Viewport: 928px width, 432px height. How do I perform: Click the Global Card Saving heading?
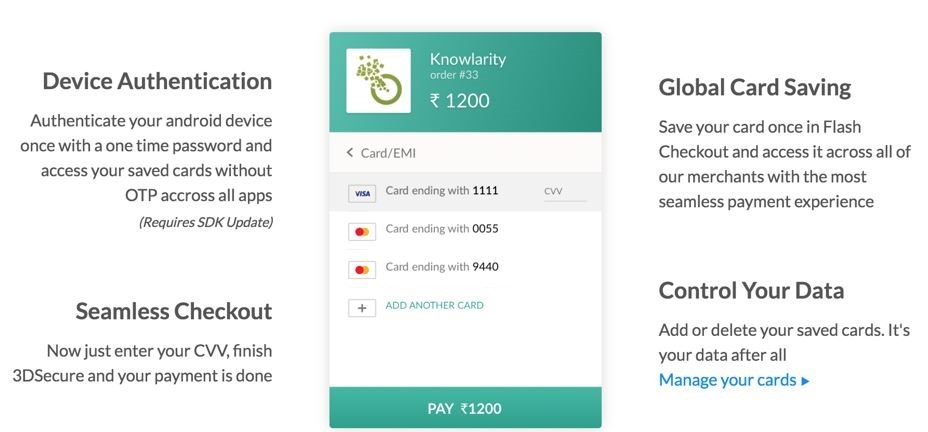tap(754, 87)
